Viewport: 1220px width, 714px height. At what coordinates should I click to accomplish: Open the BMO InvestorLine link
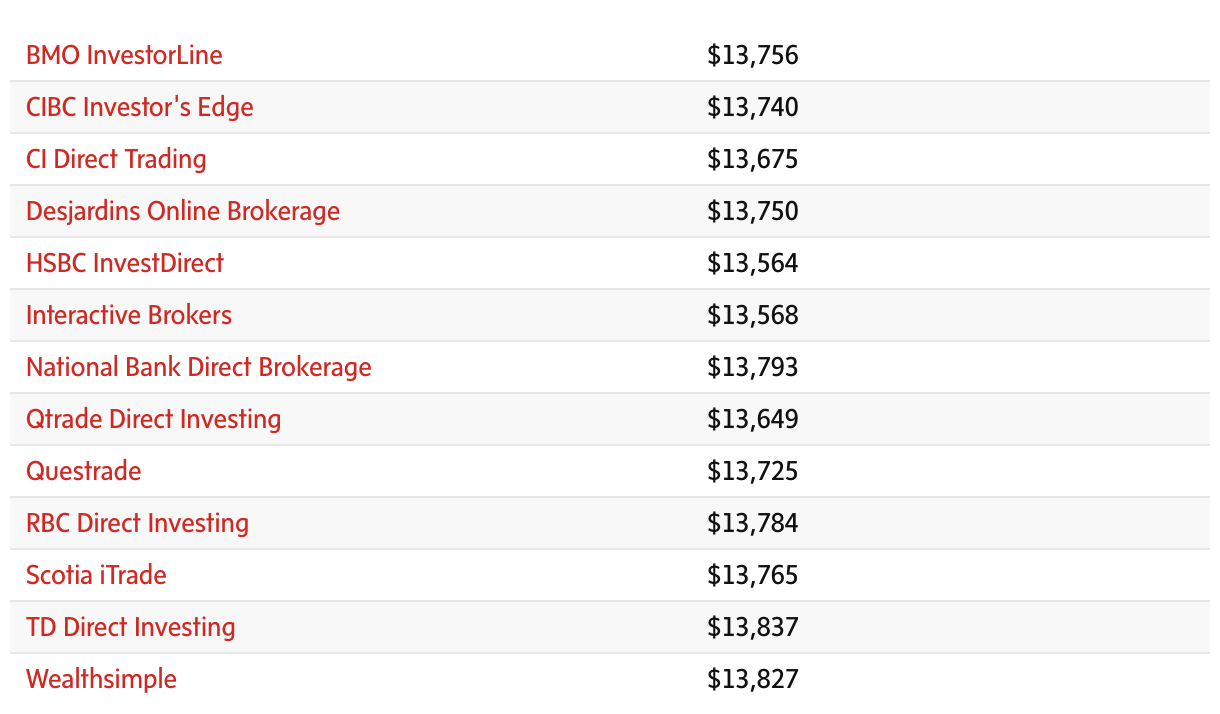(x=124, y=55)
